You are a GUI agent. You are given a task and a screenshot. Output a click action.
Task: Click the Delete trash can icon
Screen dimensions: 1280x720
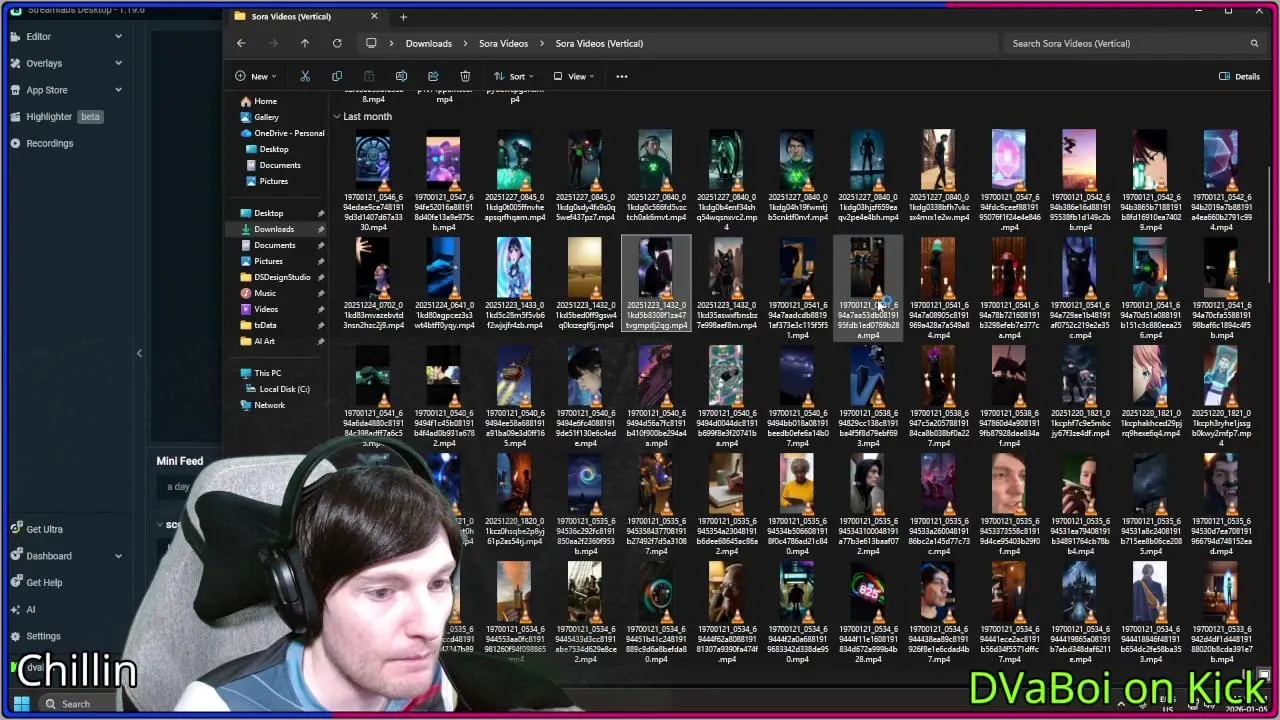coord(465,76)
